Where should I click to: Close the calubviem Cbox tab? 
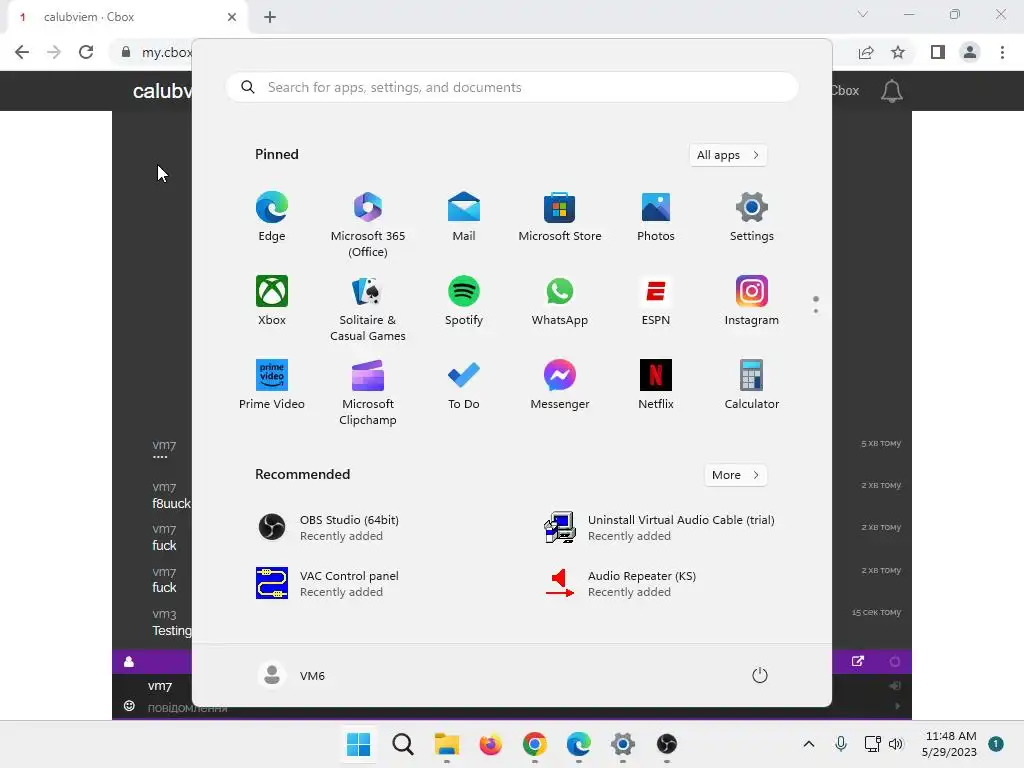[232, 17]
